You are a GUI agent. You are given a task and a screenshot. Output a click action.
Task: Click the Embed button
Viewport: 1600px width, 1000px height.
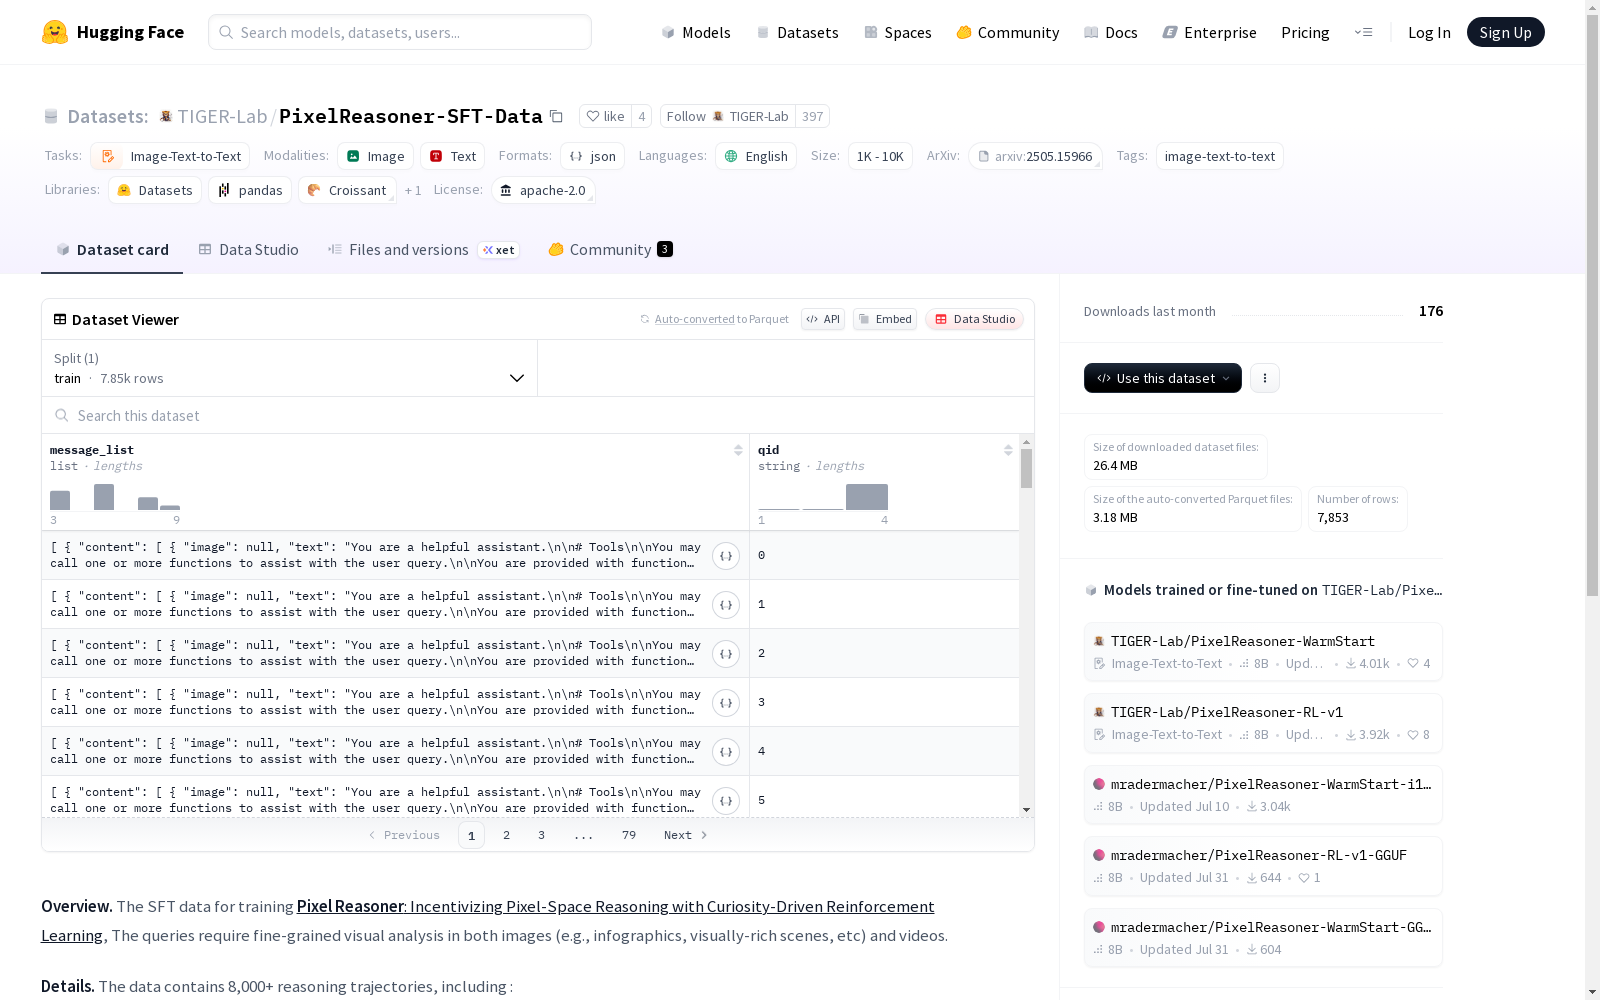885,319
